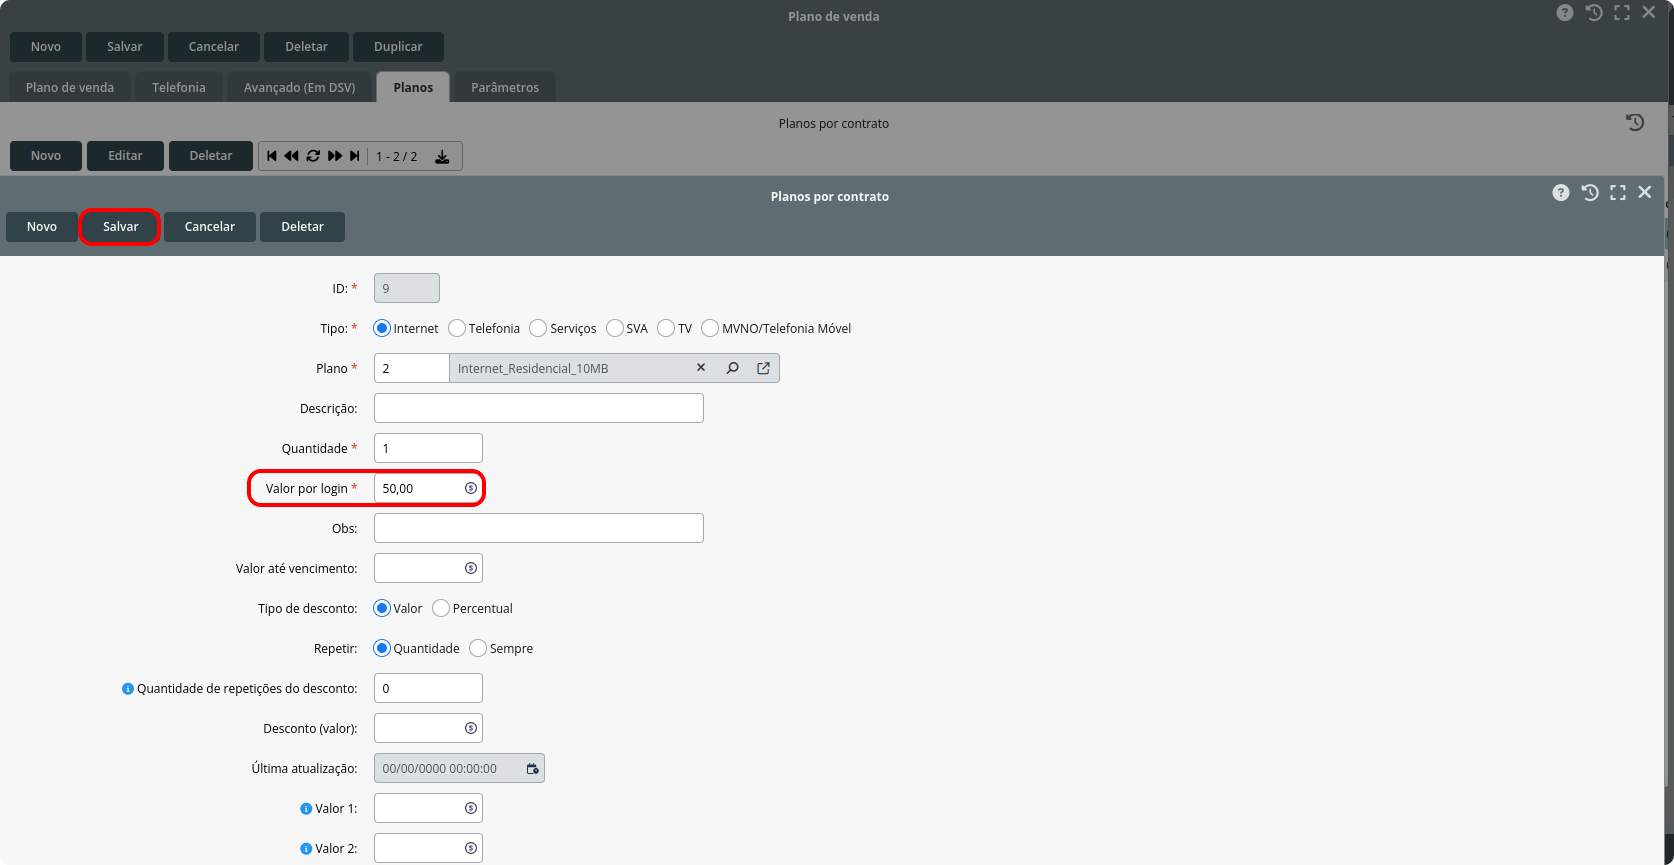Go to next page in records list

tap(335, 156)
